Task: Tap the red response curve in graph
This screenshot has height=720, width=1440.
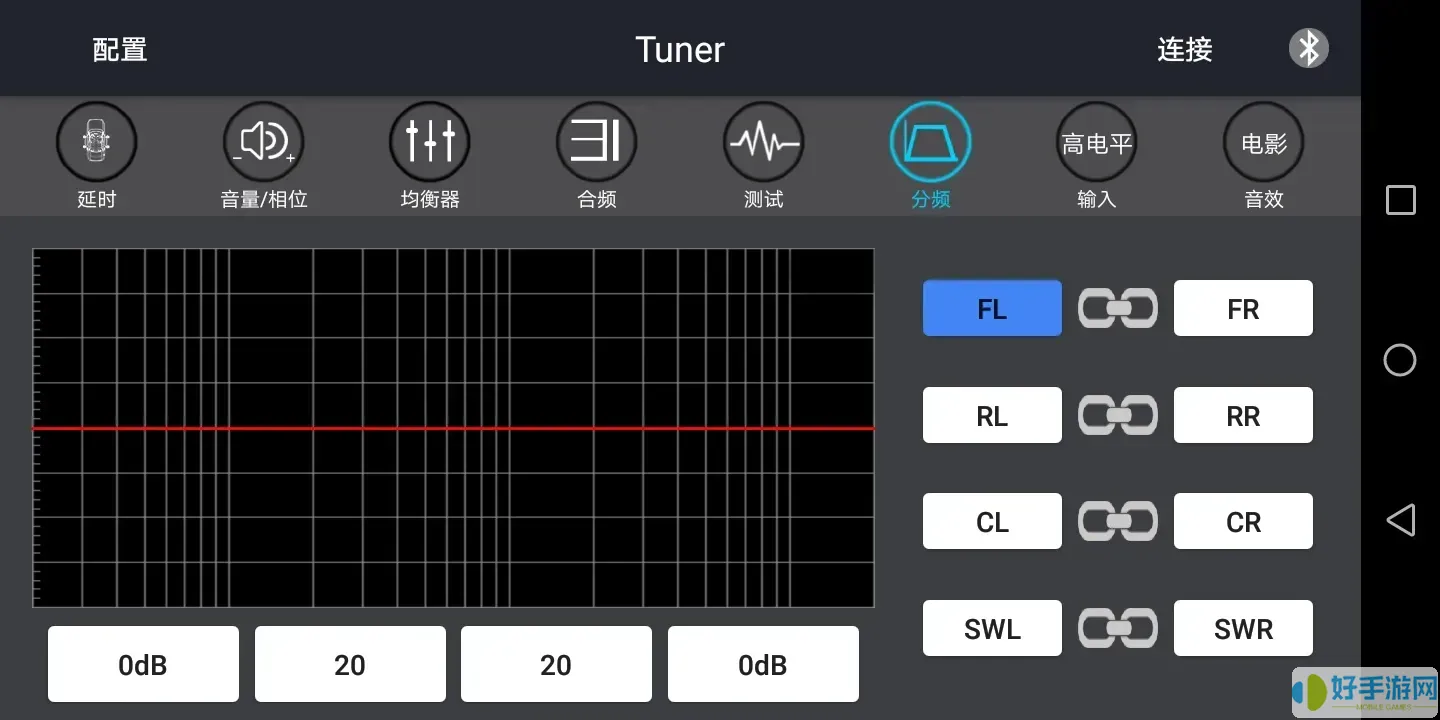Action: (x=453, y=428)
